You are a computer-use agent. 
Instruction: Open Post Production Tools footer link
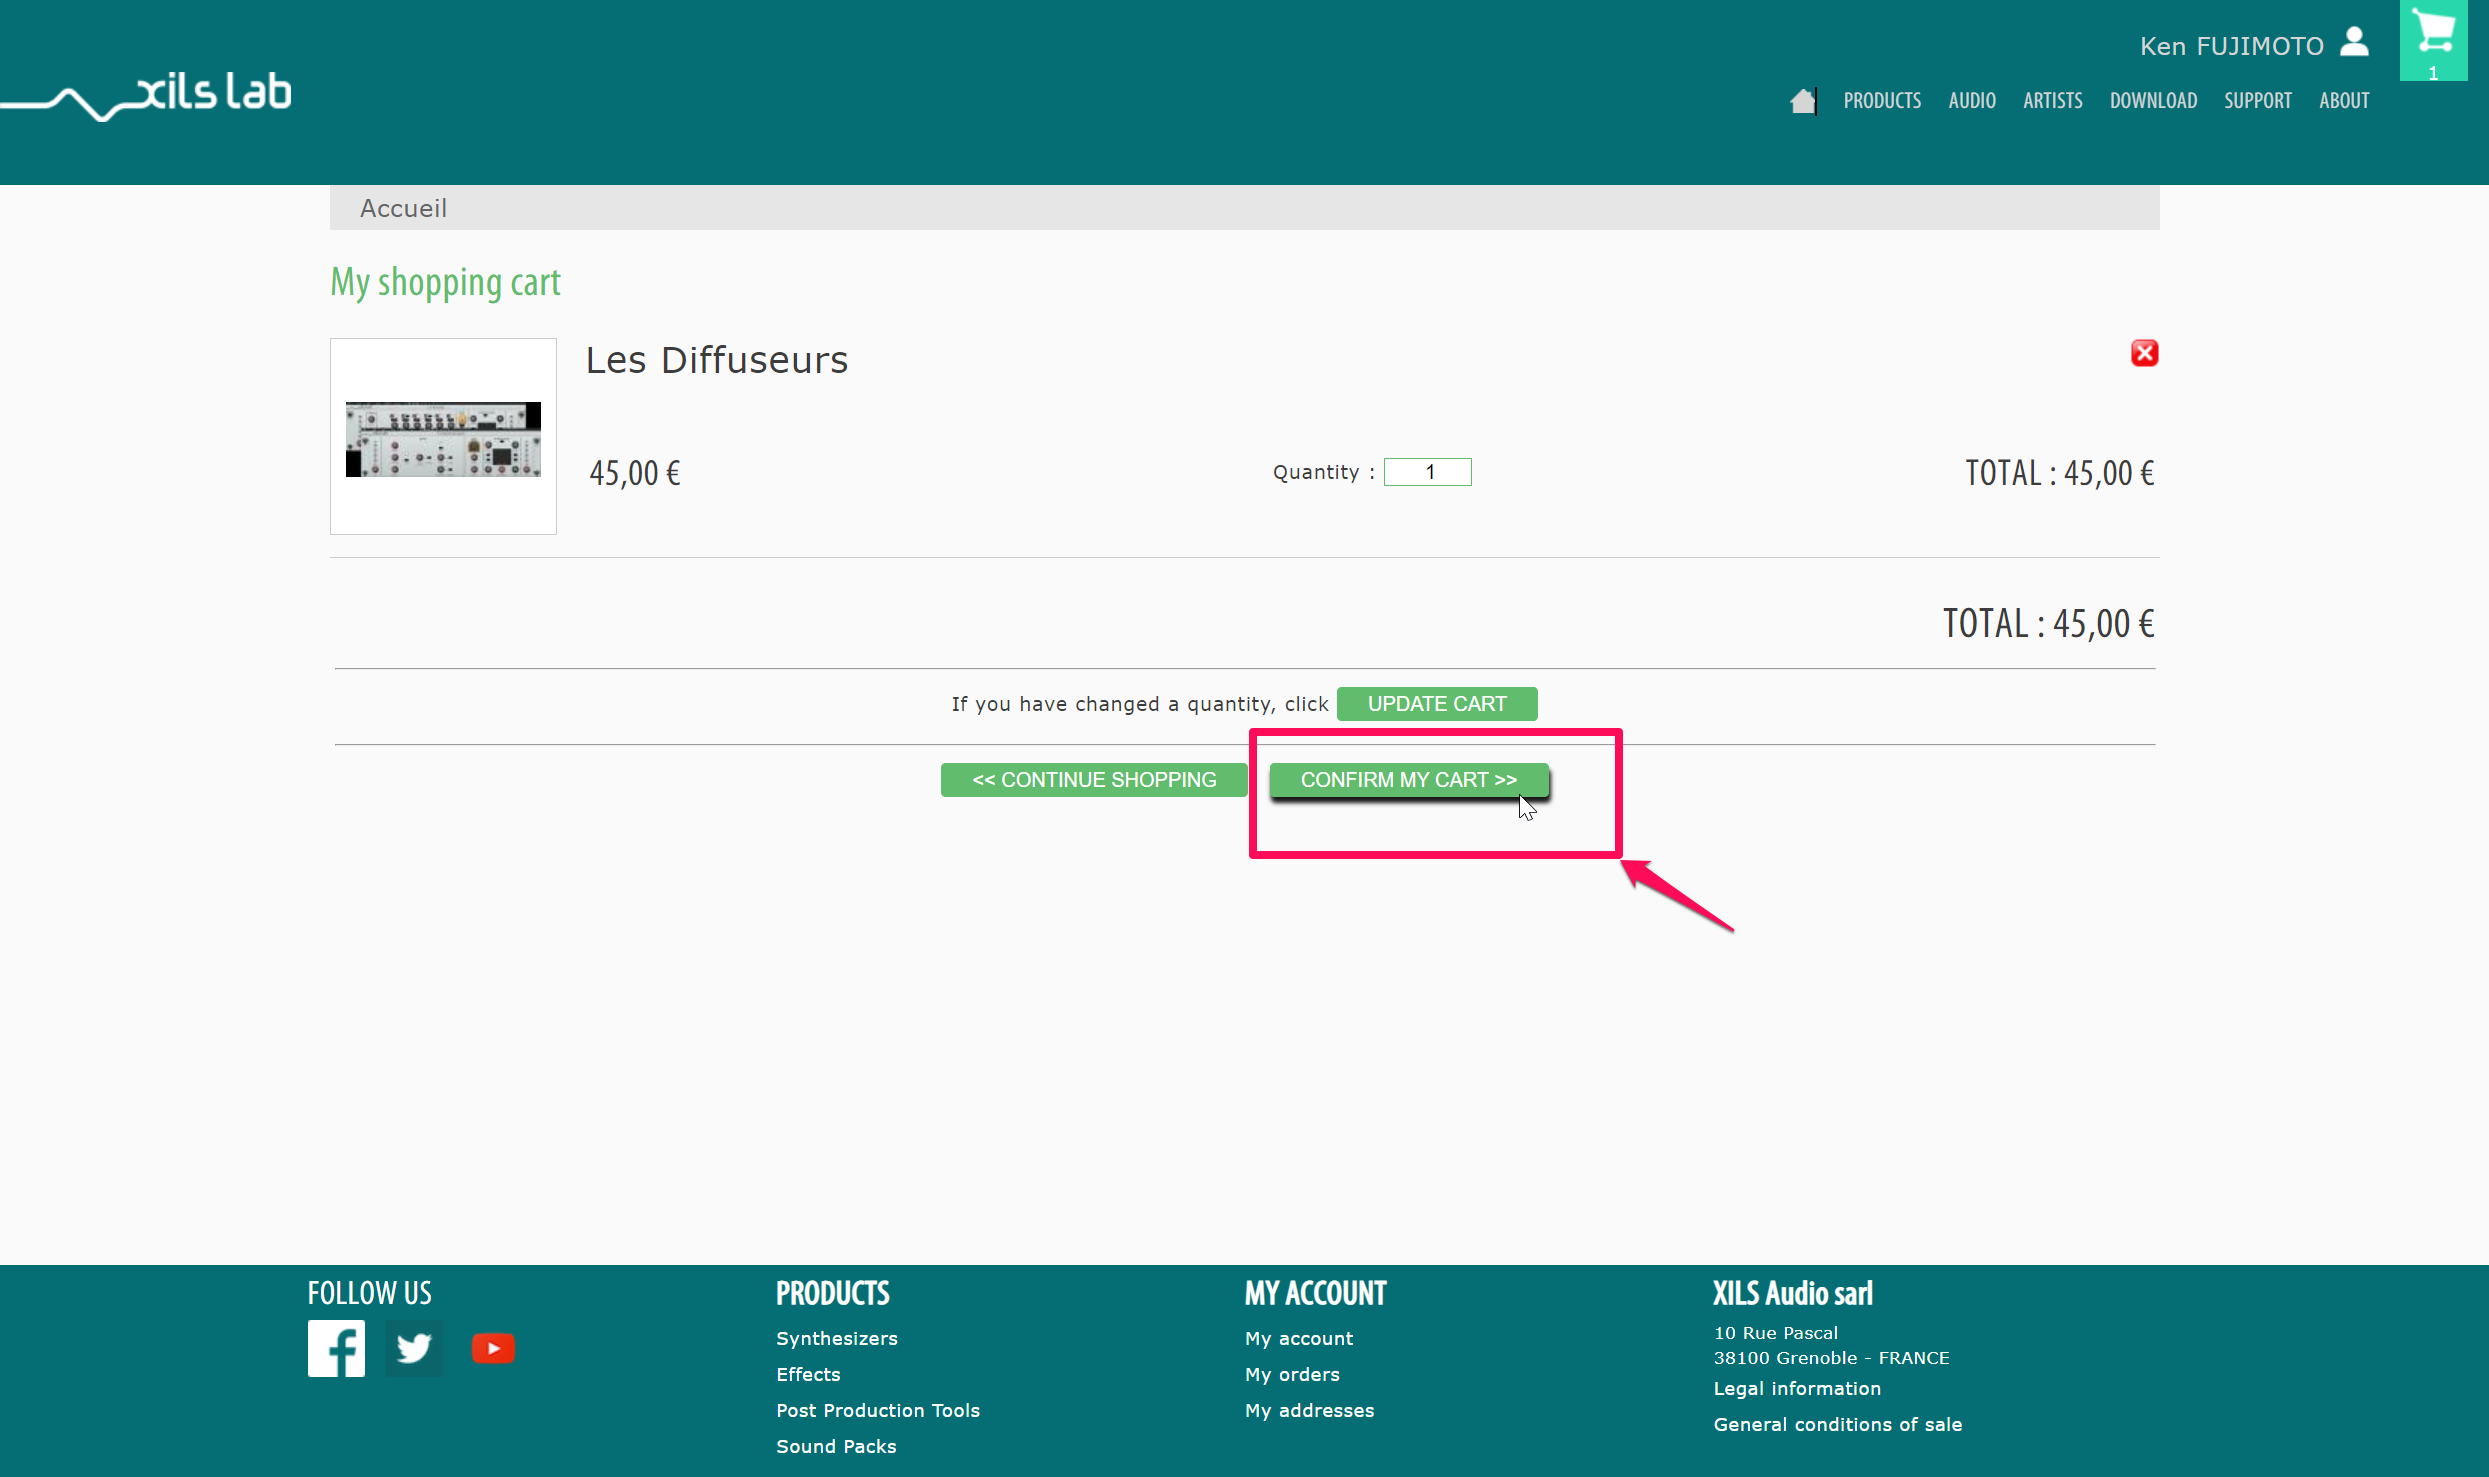[x=878, y=1410]
